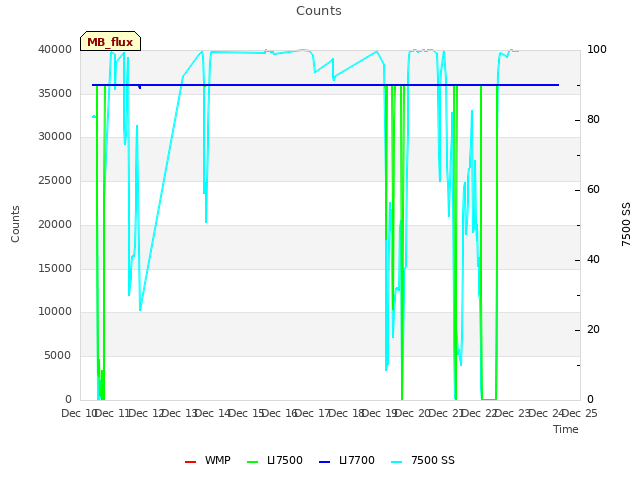Click the right axis label '7500 SS'

tap(626, 224)
